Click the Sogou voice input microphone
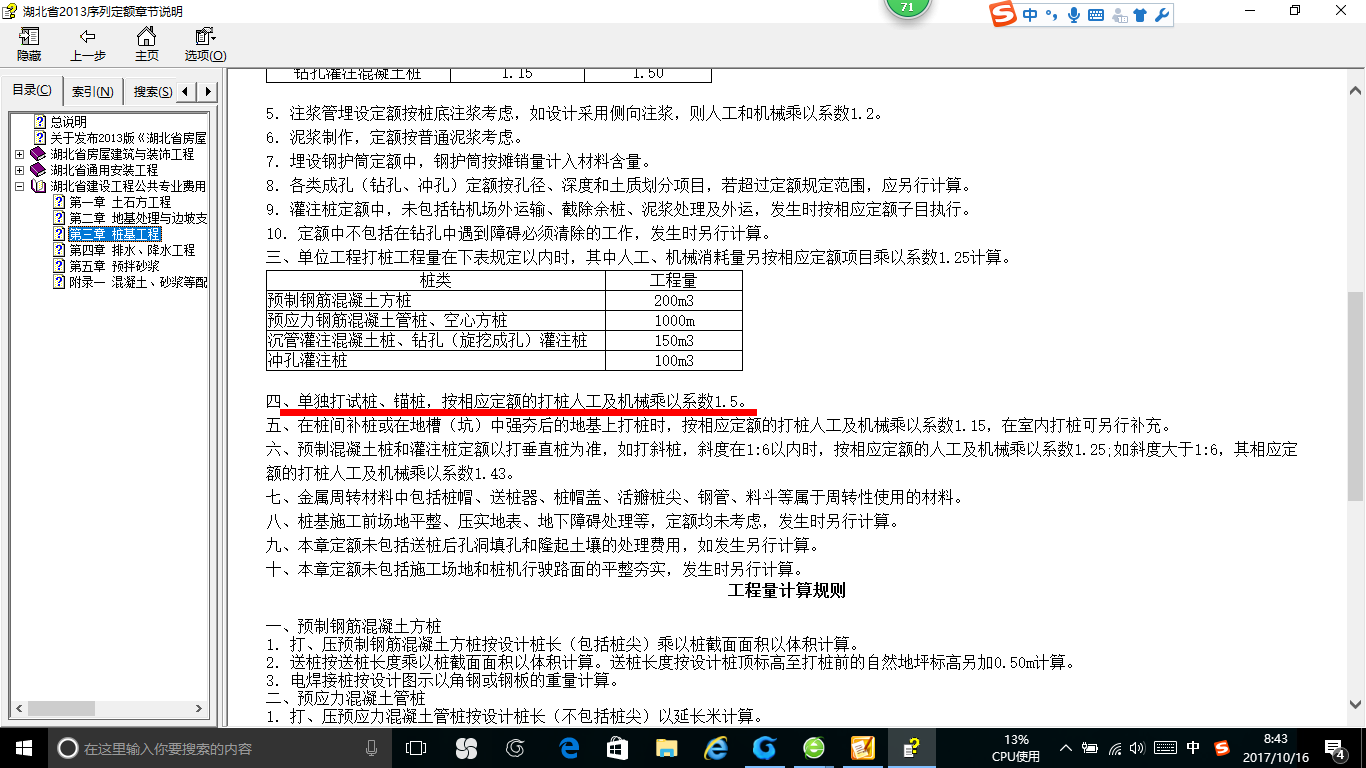Screen dimensions: 1366x768 [x=1074, y=15]
